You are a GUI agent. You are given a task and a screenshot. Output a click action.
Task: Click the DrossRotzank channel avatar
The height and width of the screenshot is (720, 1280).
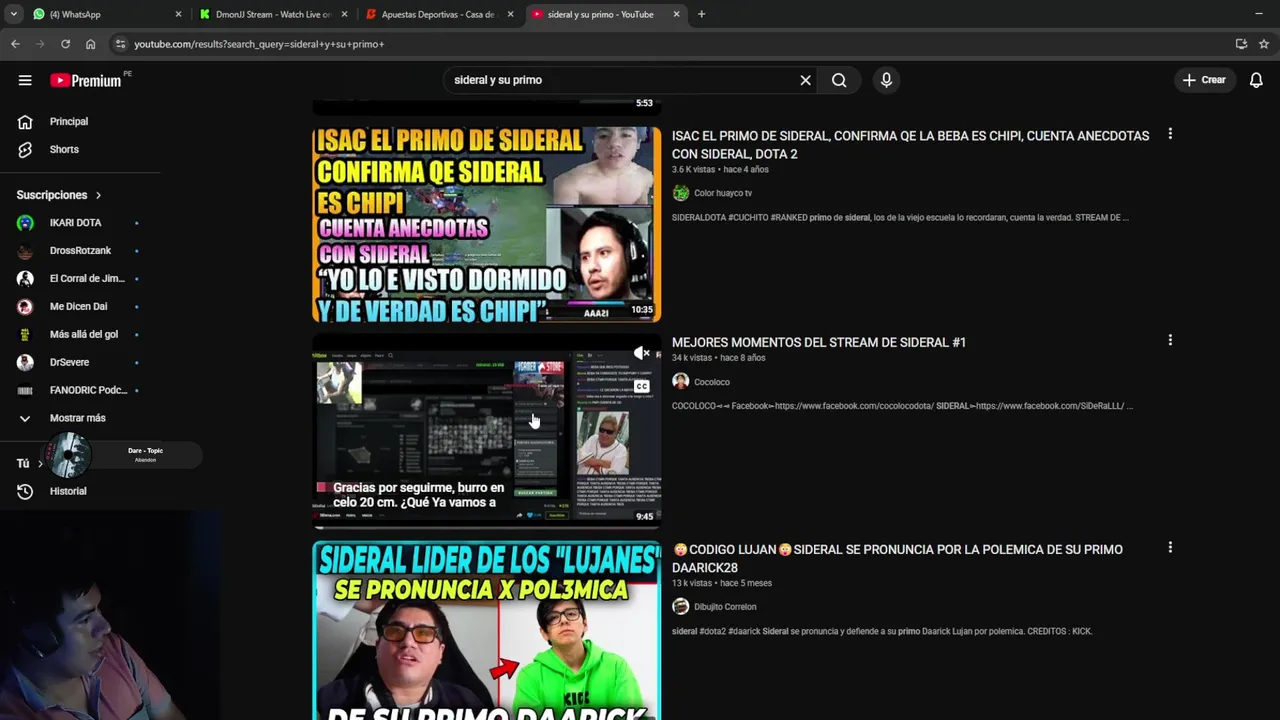click(26, 251)
